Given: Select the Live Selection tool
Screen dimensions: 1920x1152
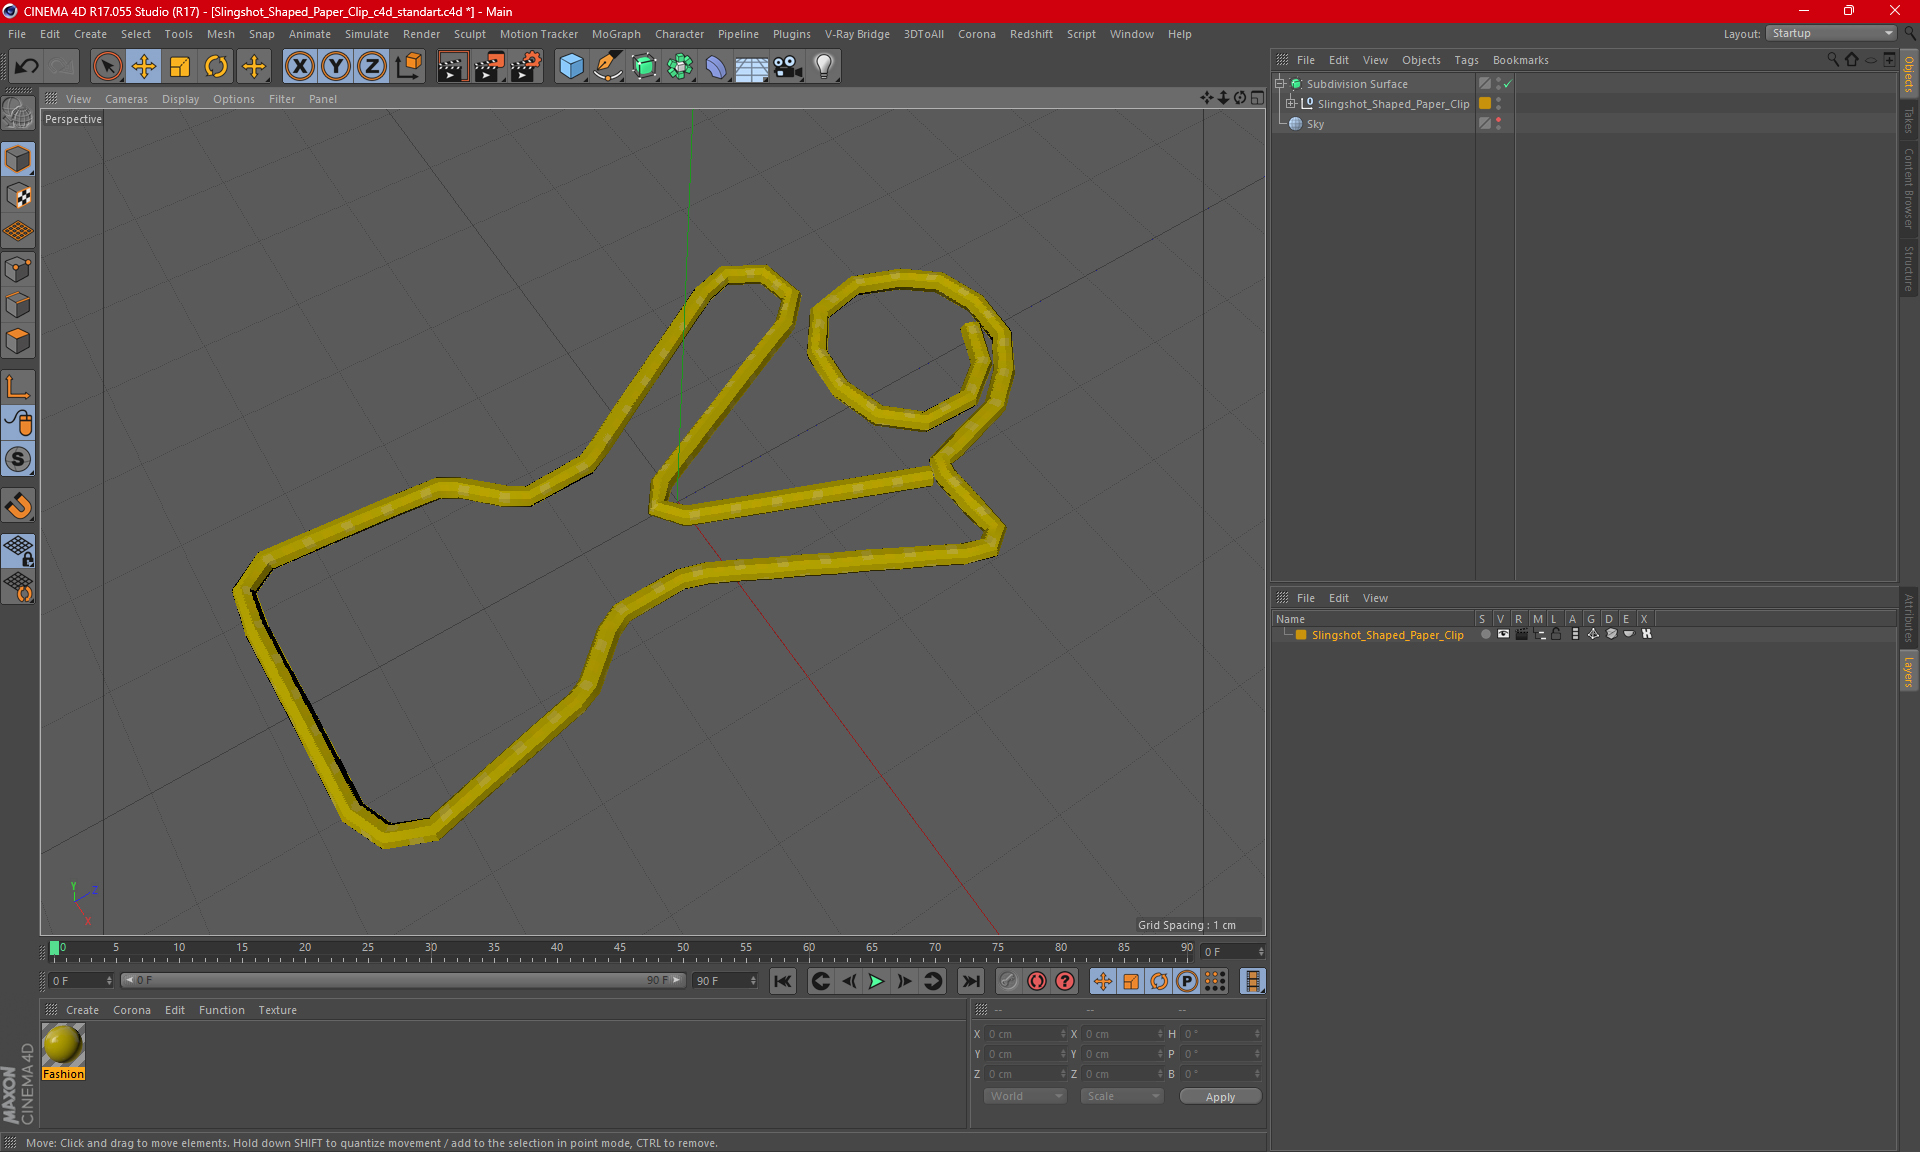Looking at the screenshot, I should click(107, 66).
